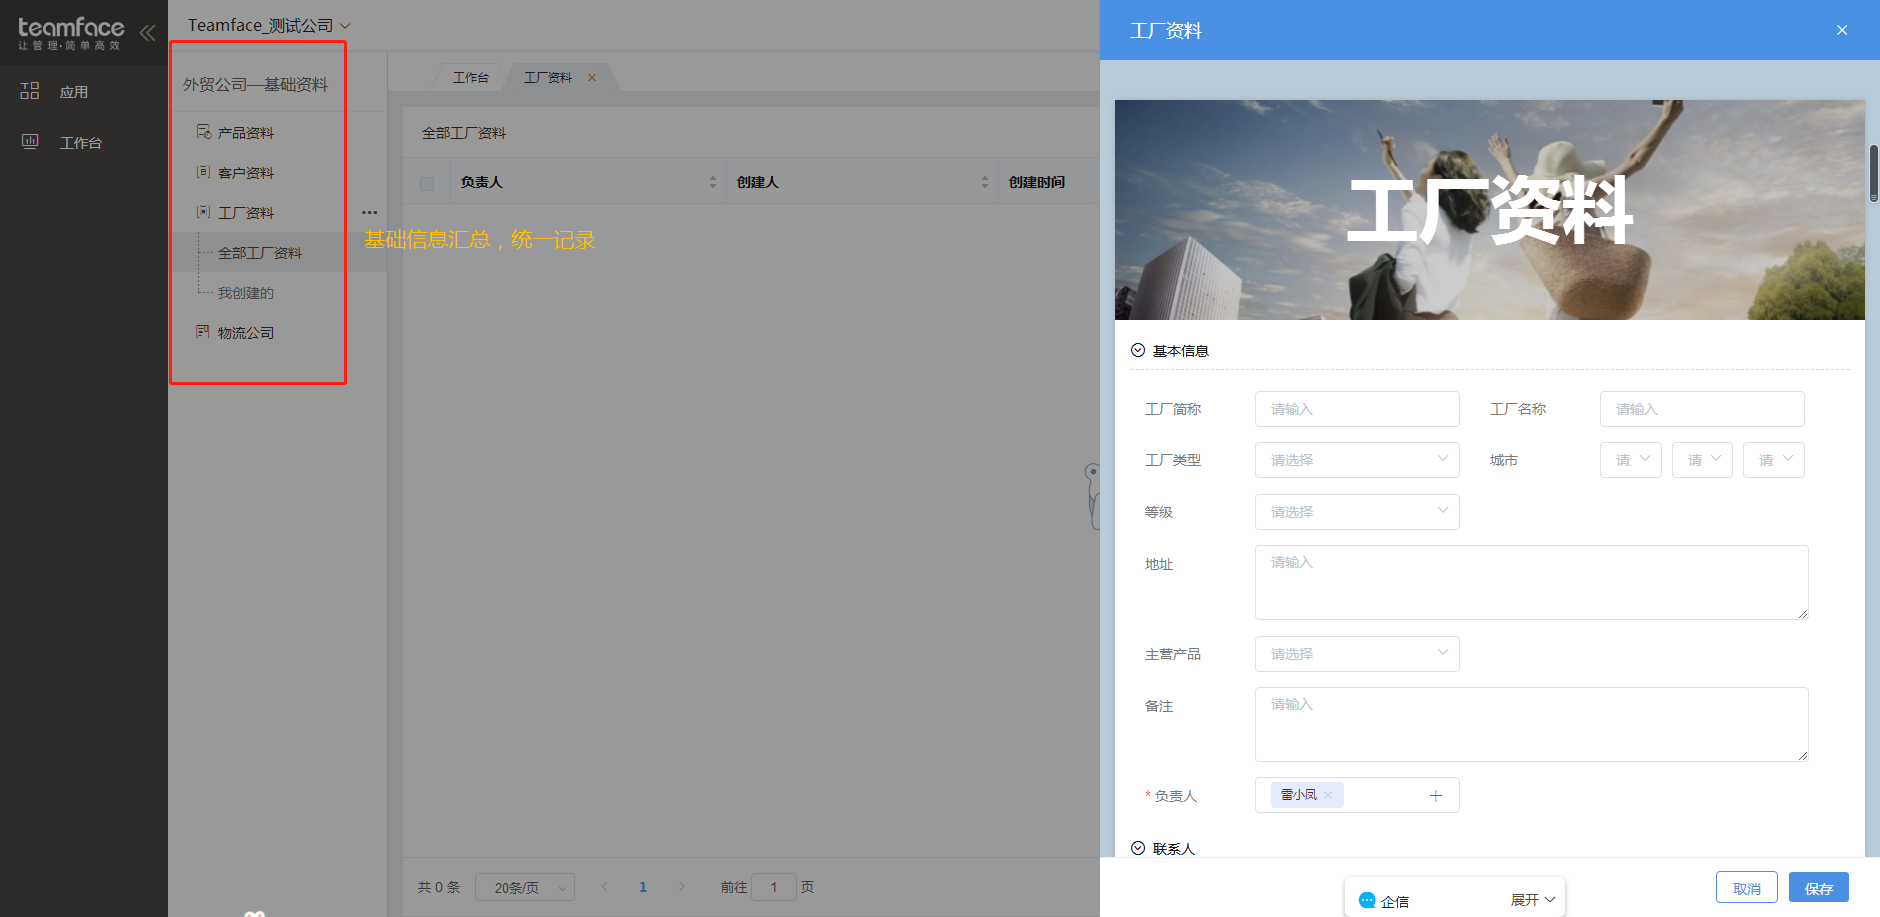1880x917 pixels.
Task: Click the 创建时间 column header
Action: [1037, 182]
